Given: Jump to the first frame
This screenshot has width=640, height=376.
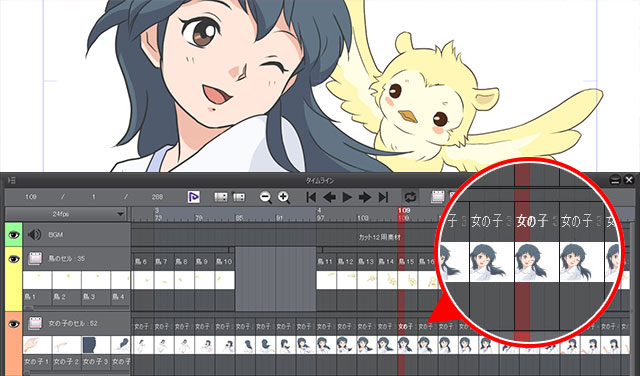Looking at the screenshot, I should [311, 198].
